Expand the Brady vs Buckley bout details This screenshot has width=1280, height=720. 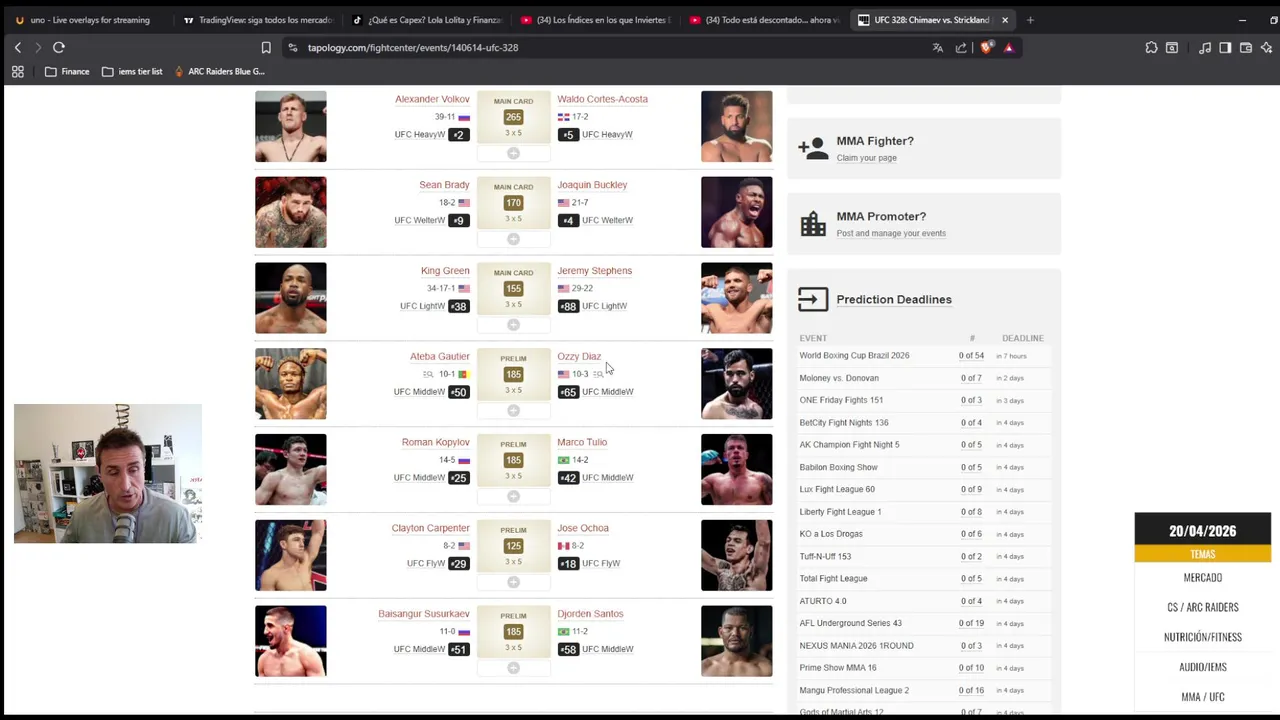[x=513, y=239]
